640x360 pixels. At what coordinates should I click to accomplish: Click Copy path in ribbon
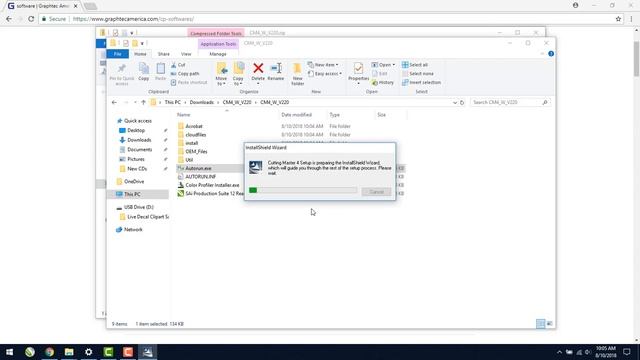click(x=185, y=73)
